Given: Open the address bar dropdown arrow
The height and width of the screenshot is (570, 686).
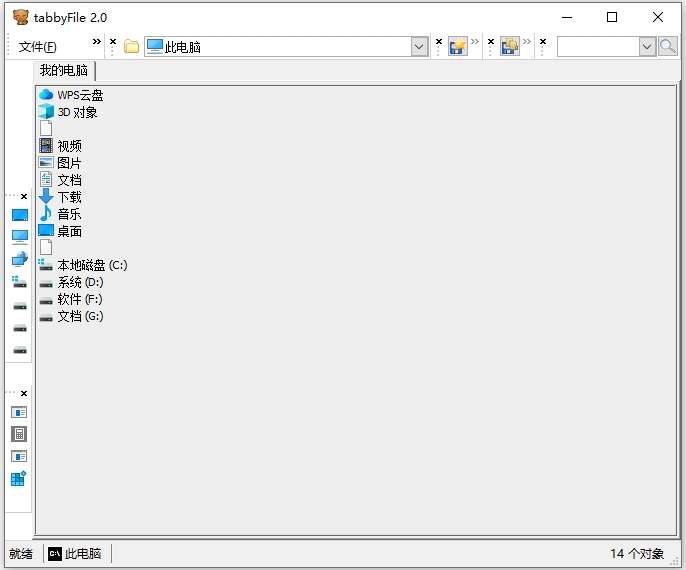Looking at the screenshot, I should pos(419,46).
